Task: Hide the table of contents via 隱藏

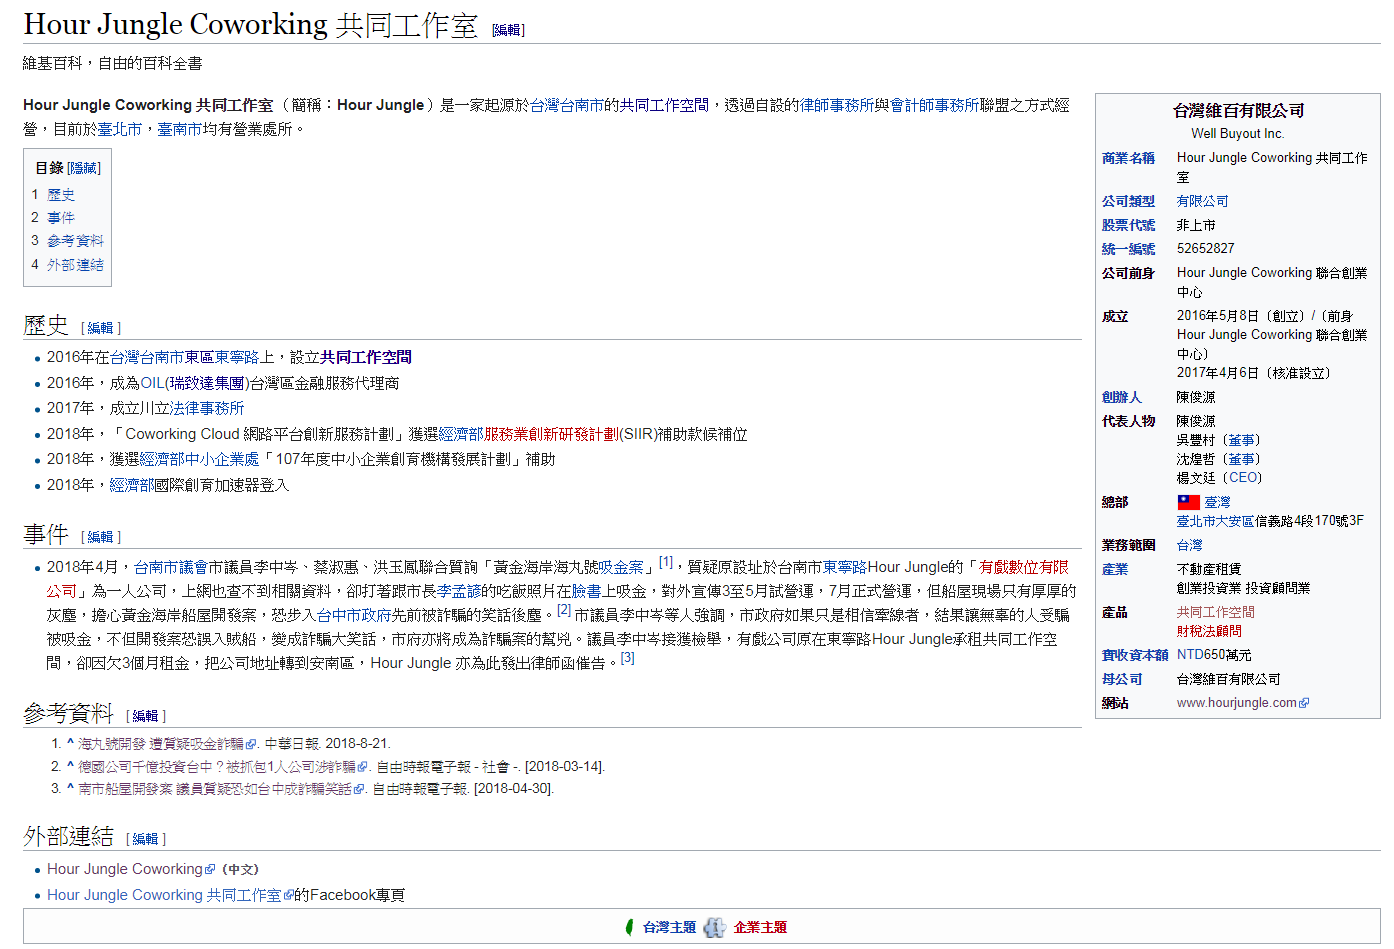Action: coord(84,168)
